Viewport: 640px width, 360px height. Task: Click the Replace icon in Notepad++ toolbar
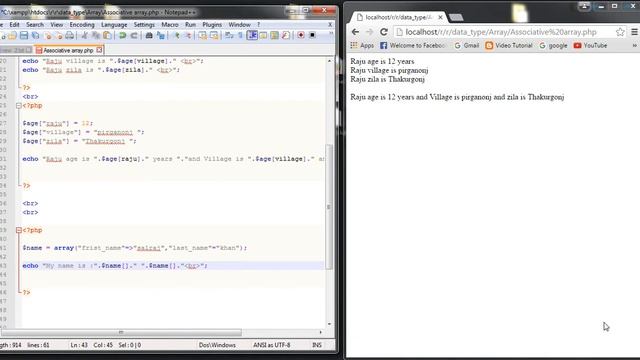(x=160, y=36)
